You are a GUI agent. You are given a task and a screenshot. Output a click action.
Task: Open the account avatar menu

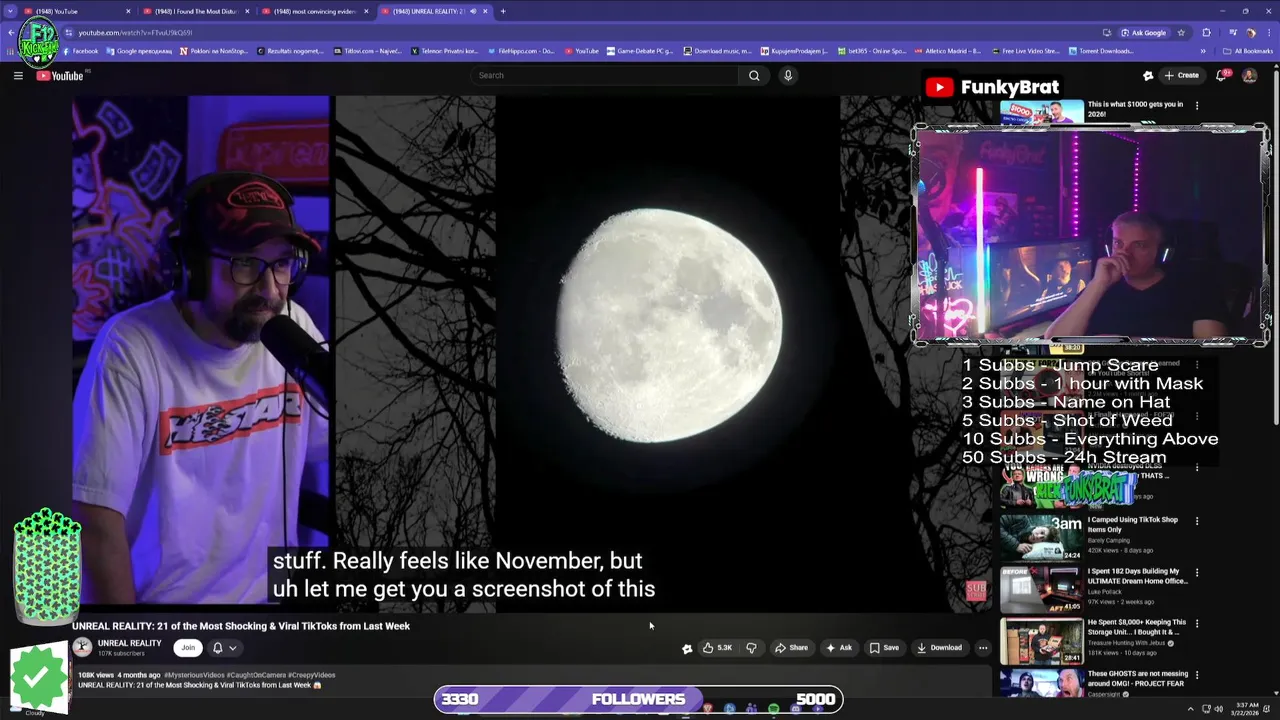(x=1249, y=75)
